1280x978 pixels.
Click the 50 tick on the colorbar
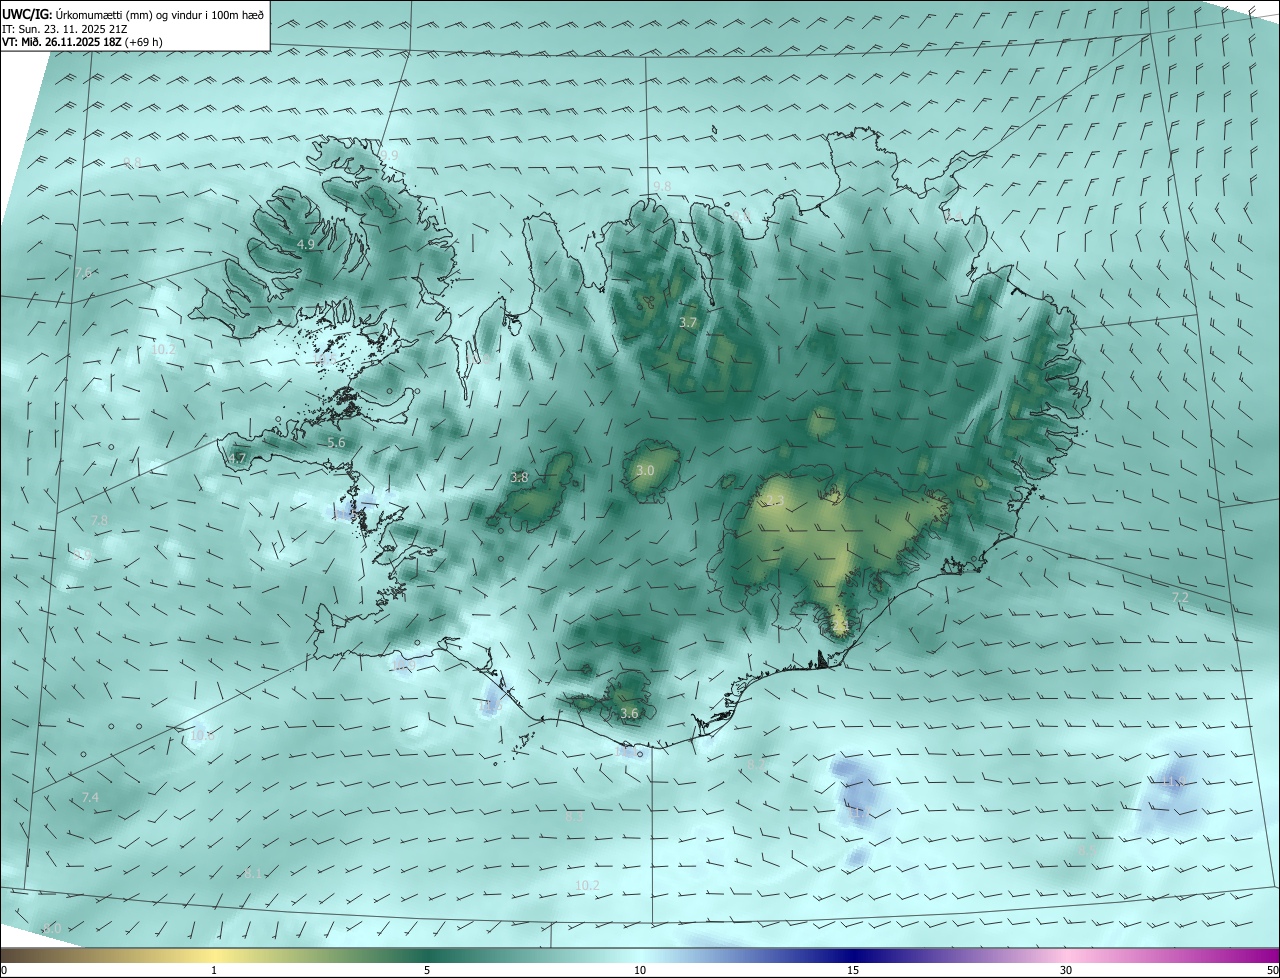coord(1272,970)
